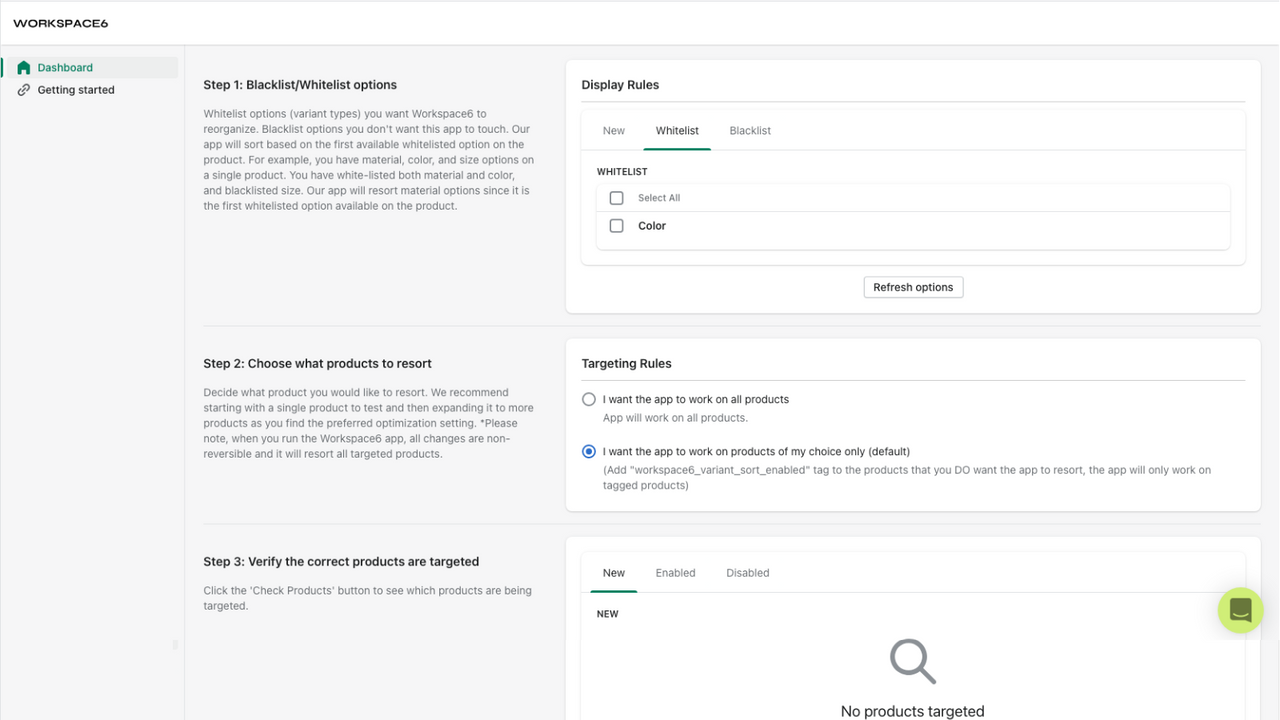Switch to the Blacklist tab
The height and width of the screenshot is (720, 1280).
coord(750,131)
